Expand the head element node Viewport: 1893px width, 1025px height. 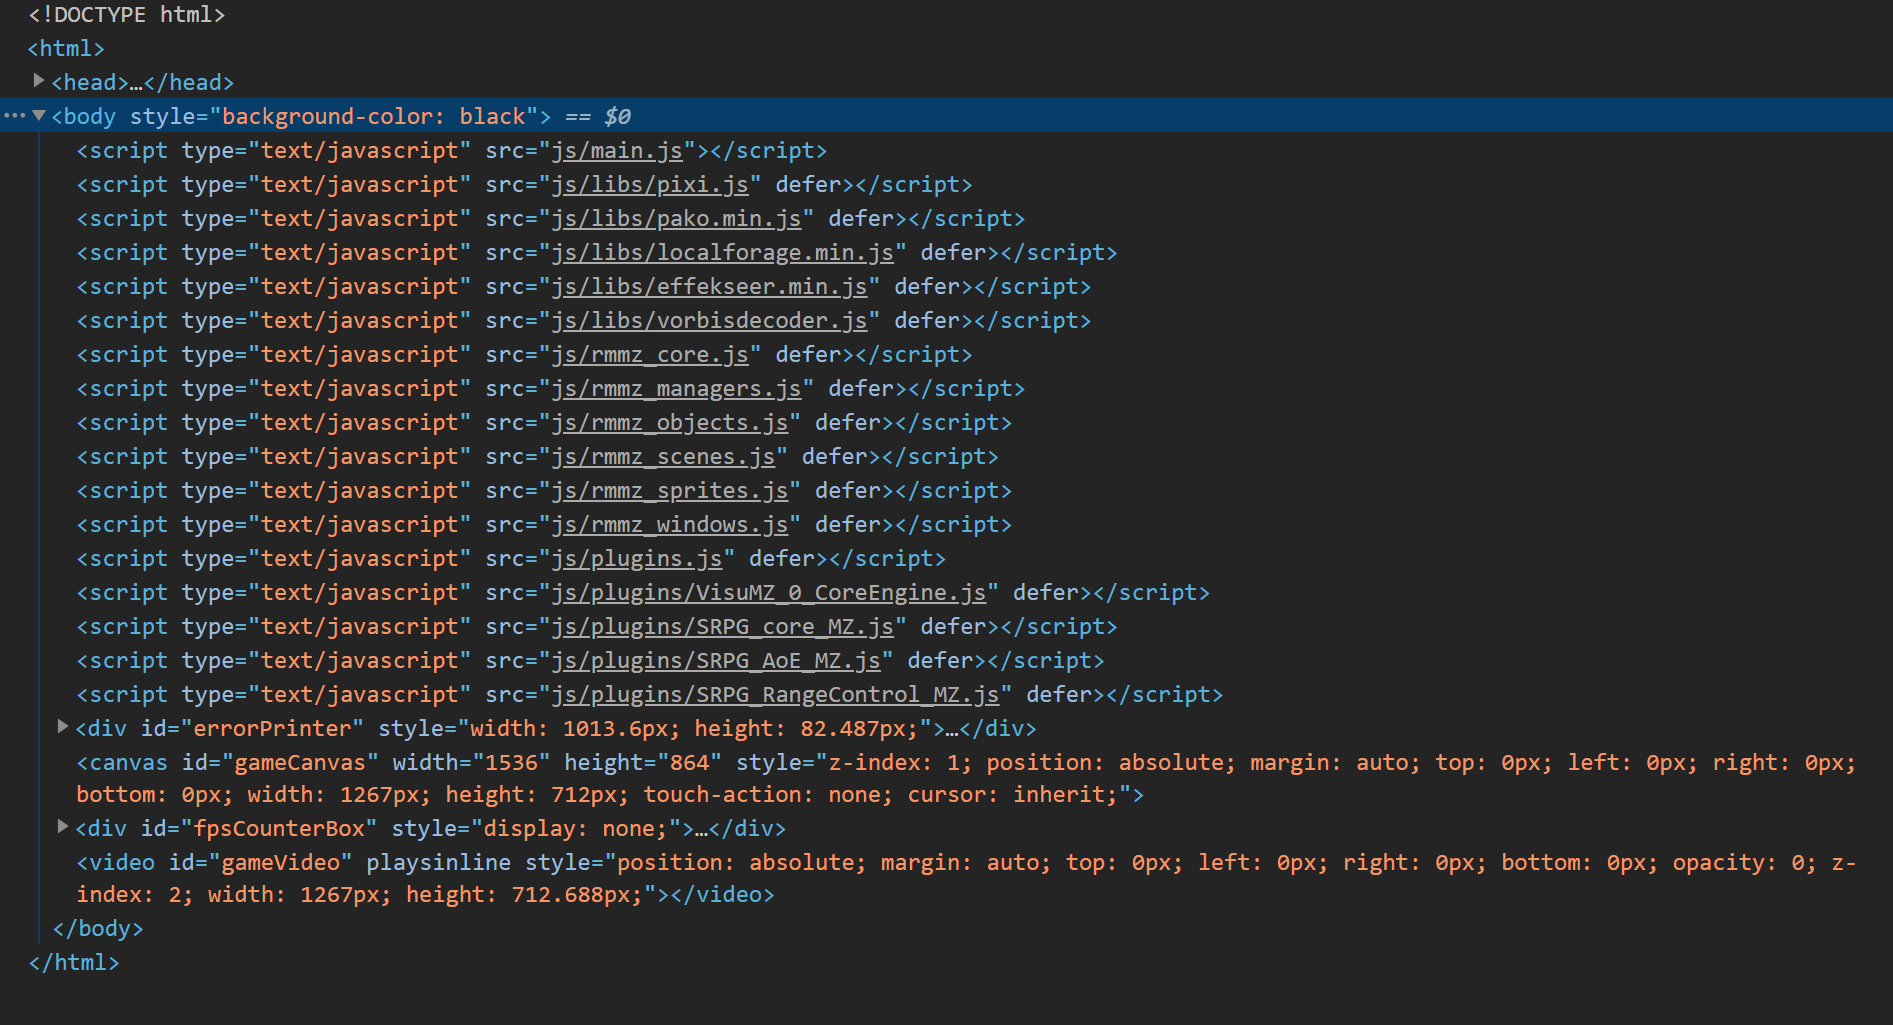pyautogui.click(x=39, y=80)
